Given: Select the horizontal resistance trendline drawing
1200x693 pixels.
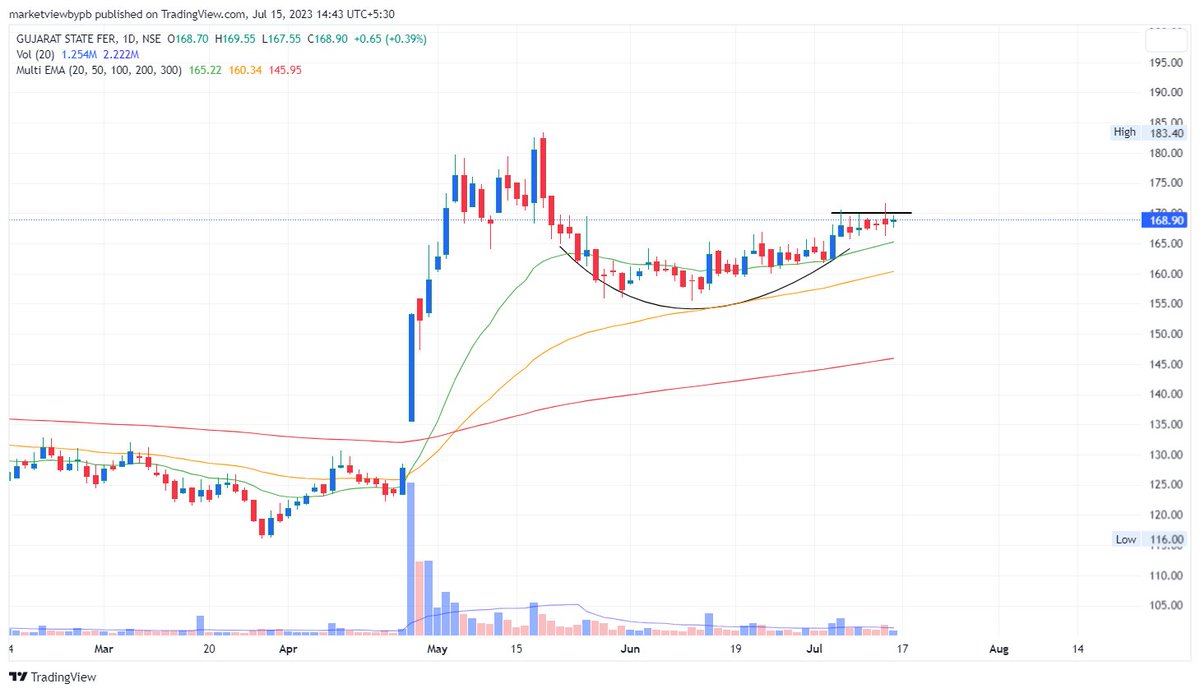Looking at the screenshot, I should [872, 212].
